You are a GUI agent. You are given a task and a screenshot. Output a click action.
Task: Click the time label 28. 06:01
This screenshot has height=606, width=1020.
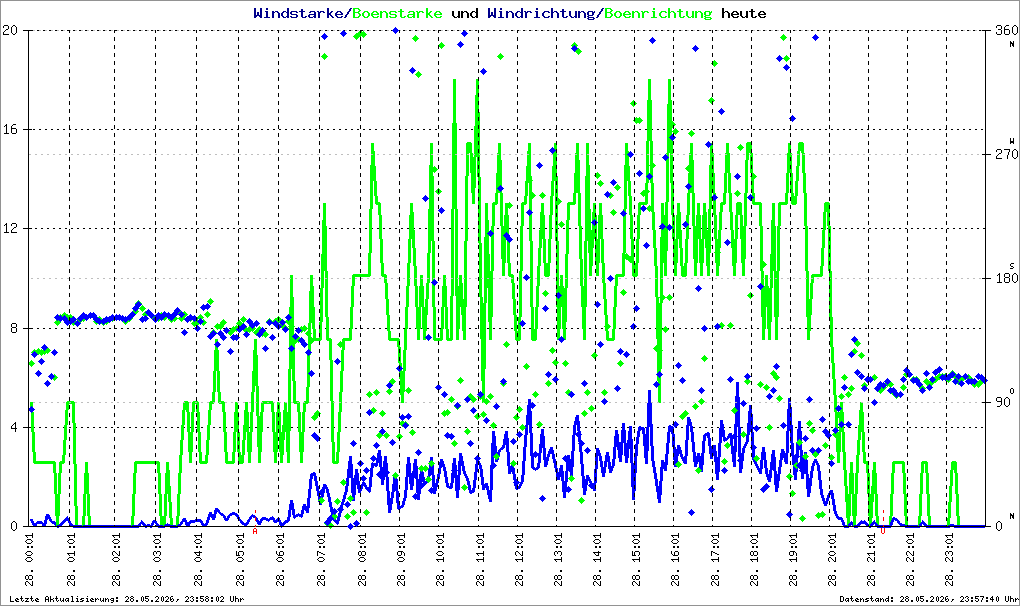point(280,560)
